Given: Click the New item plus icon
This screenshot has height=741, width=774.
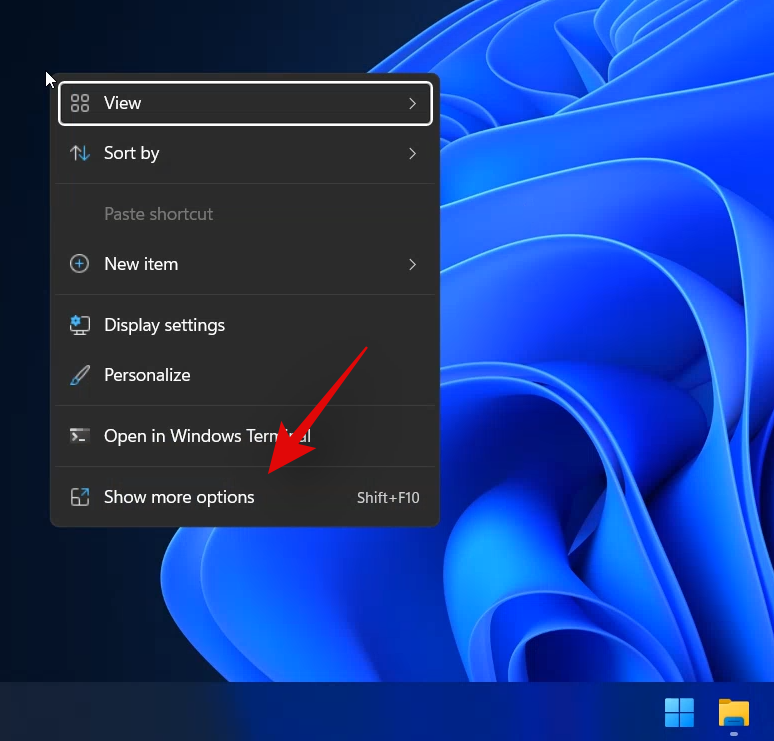Looking at the screenshot, I should (x=80, y=264).
